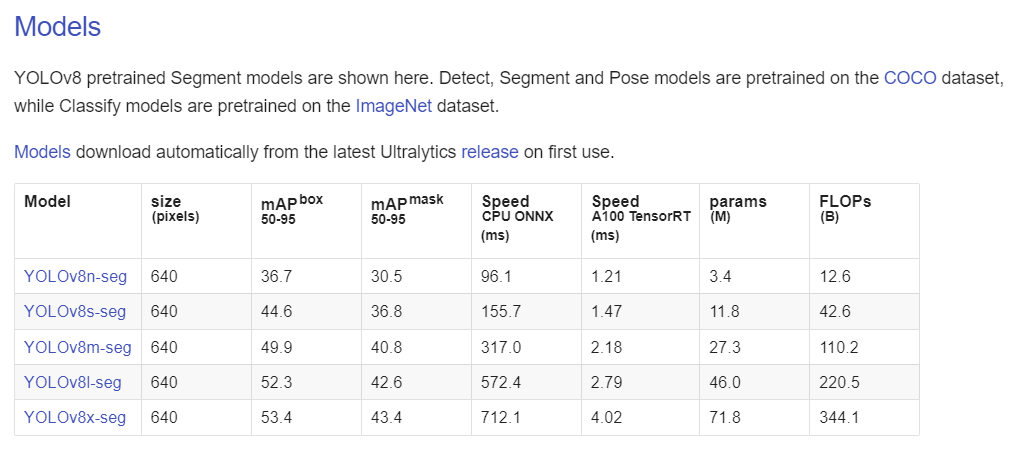Image resolution: width=1024 pixels, height=454 pixels.
Task: Click the Models heading
Action: pyautogui.click(x=57, y=27)
